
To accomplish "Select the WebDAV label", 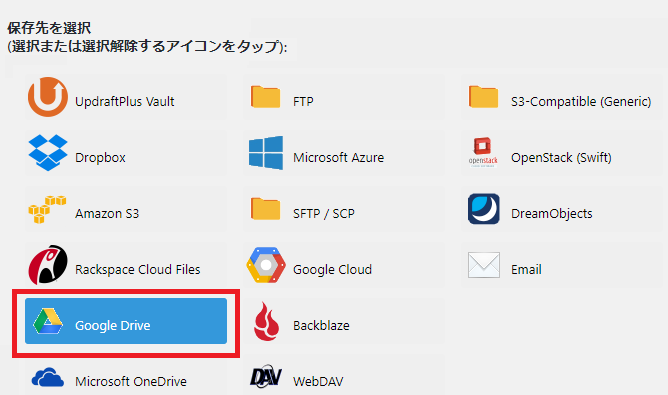I will [318, 382].
